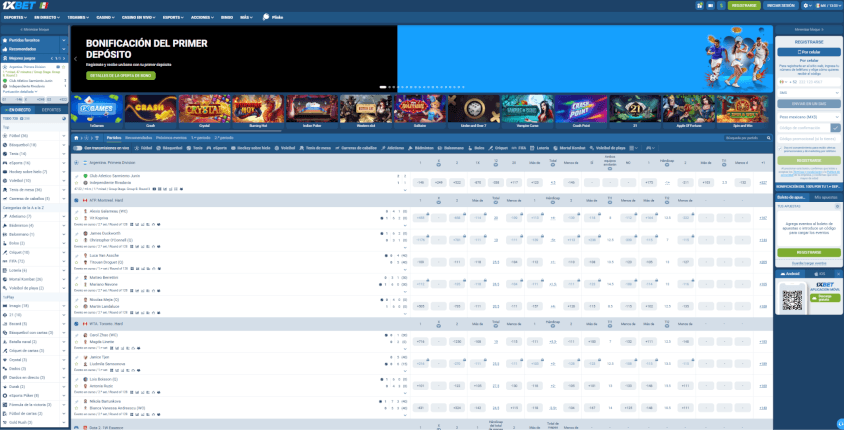
Task: Confirm code checkmark next to confirmation field
Action: click(836, 128)
